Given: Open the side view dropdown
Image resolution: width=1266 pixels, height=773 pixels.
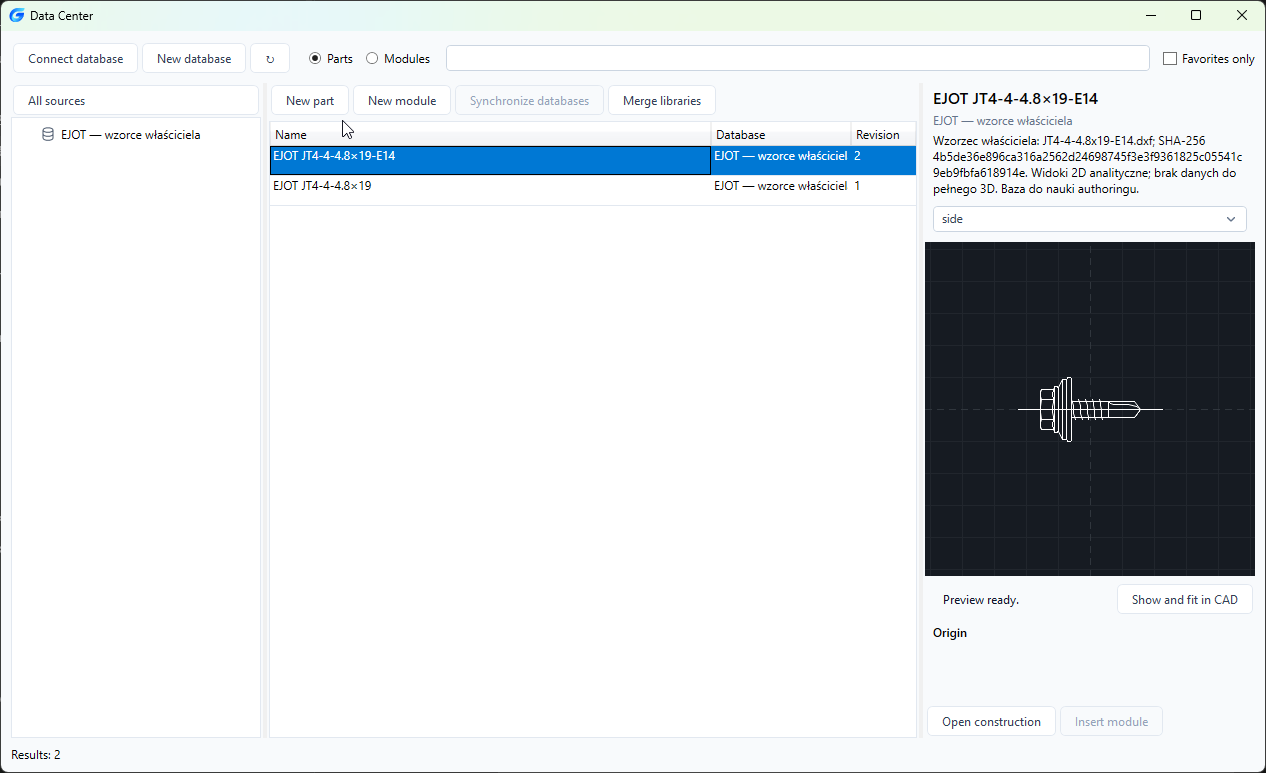Looking at the screenshot, I should point(1089,219).
